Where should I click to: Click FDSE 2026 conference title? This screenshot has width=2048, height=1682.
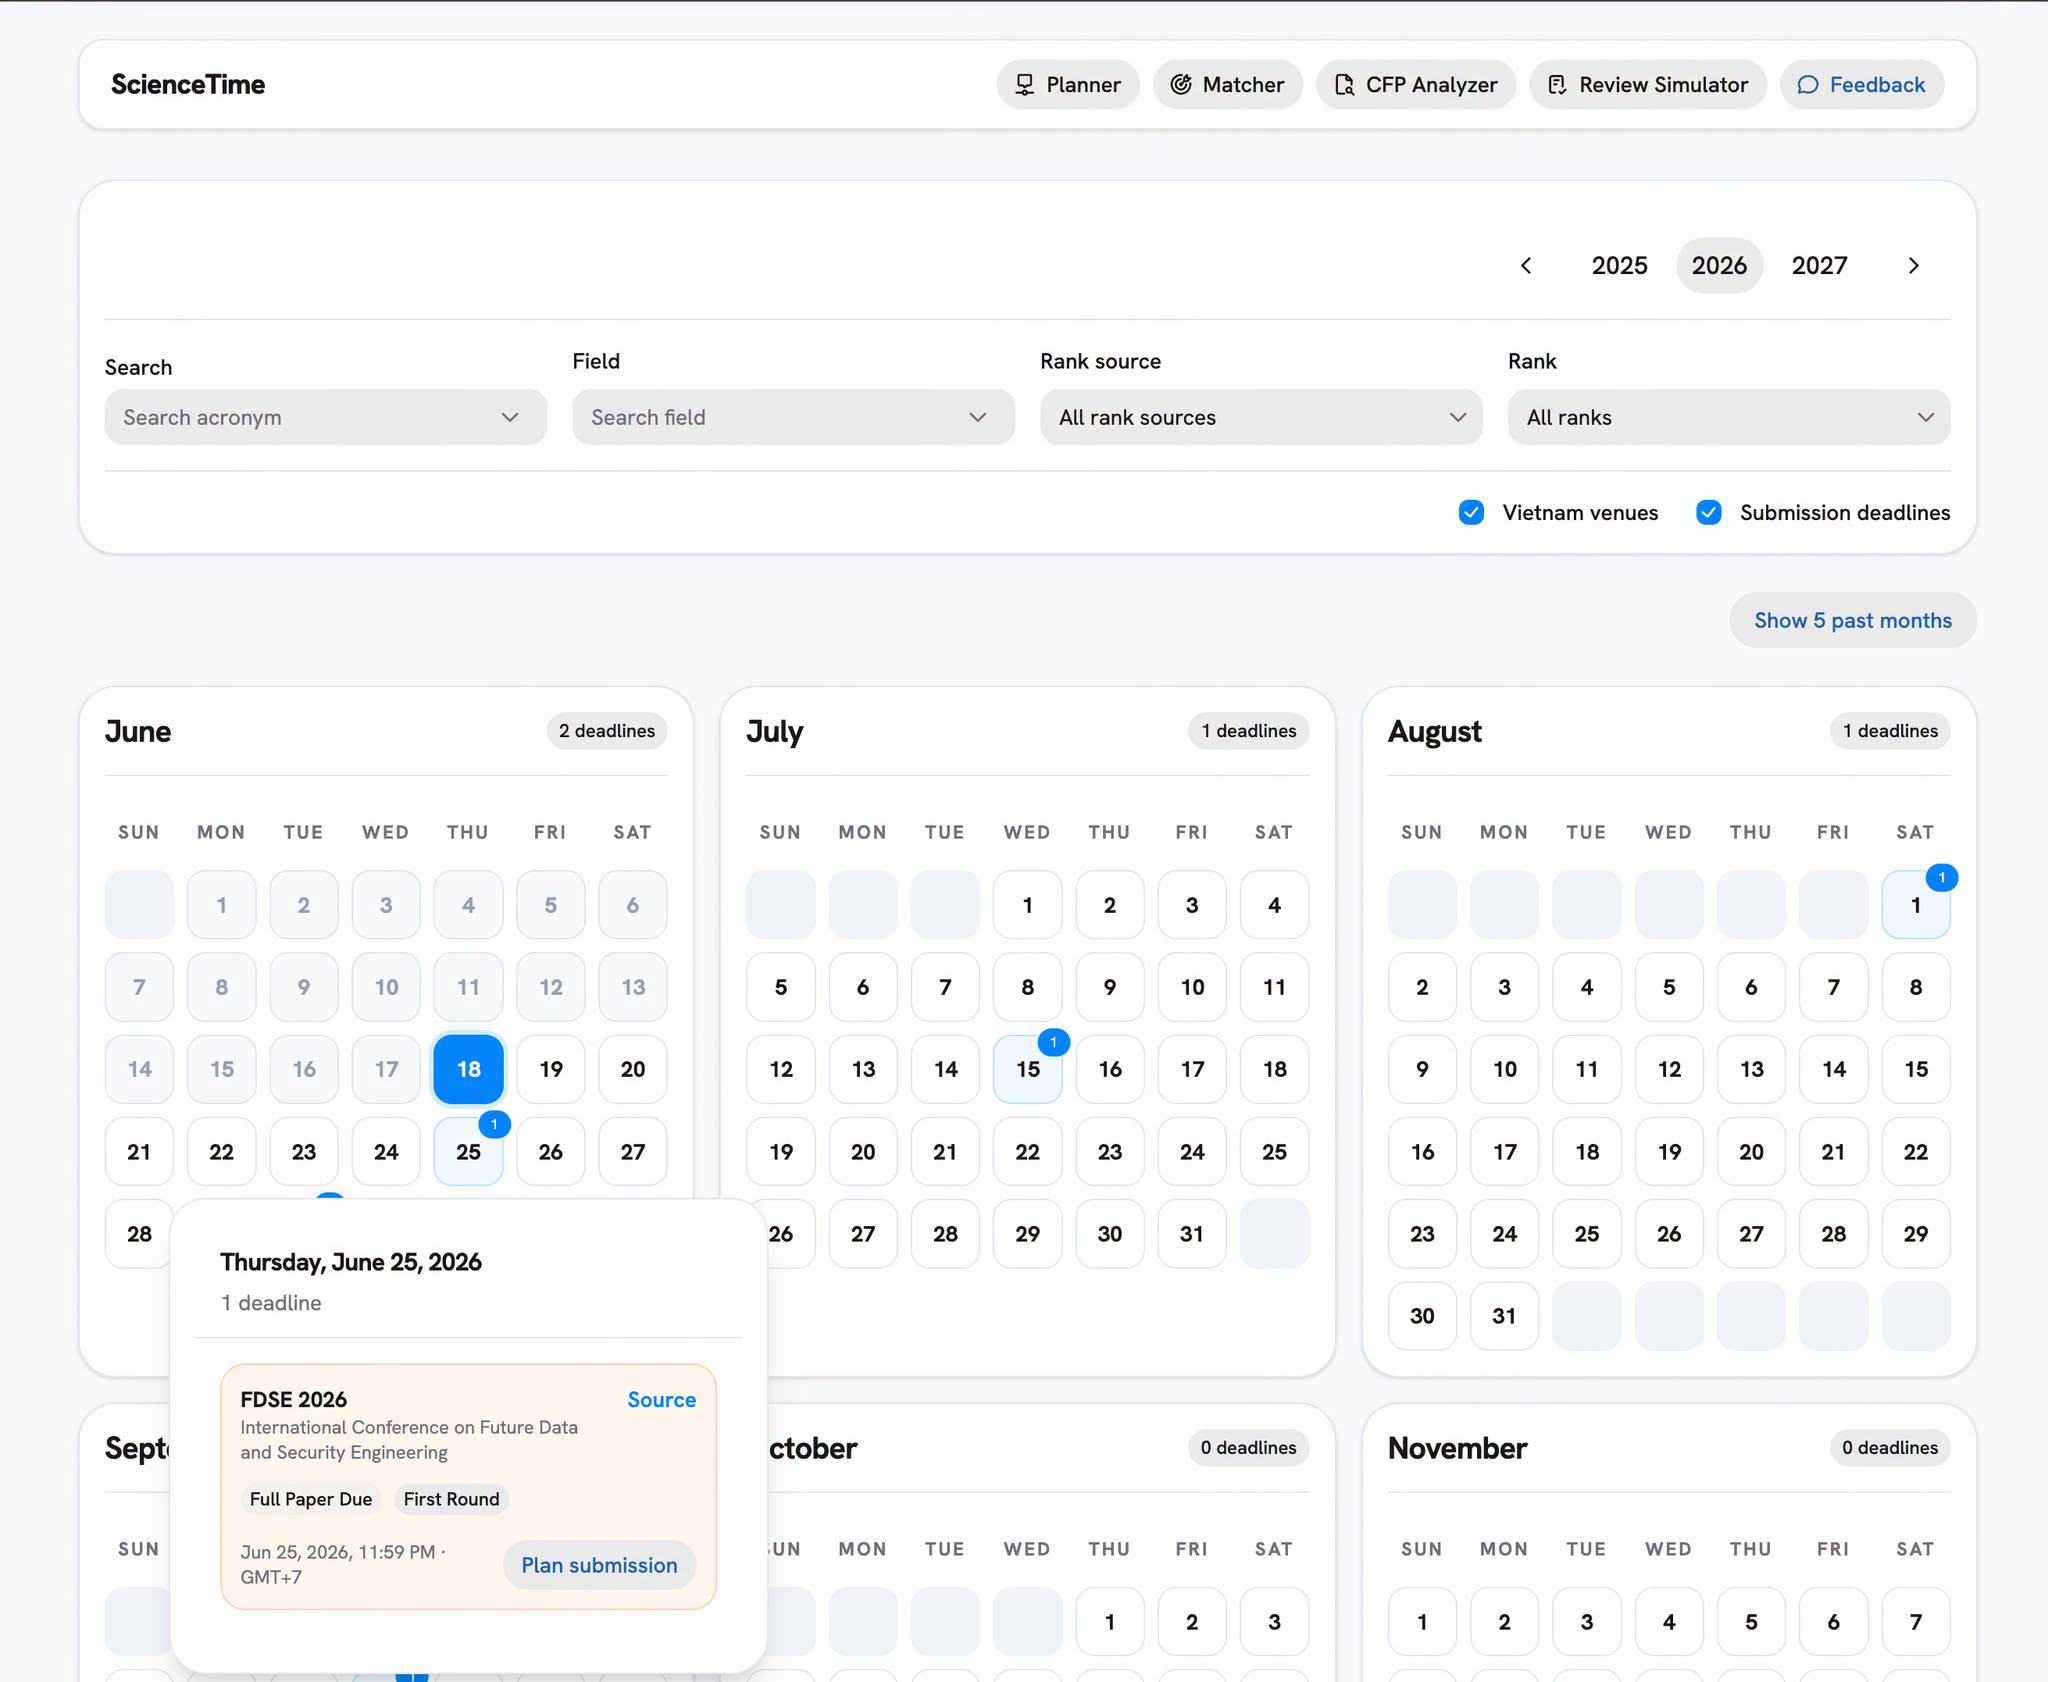coord(293,1400)
